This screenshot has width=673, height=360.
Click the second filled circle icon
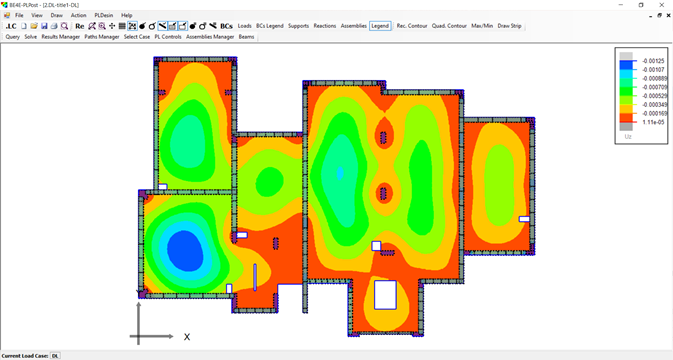[x=193, y=26]
